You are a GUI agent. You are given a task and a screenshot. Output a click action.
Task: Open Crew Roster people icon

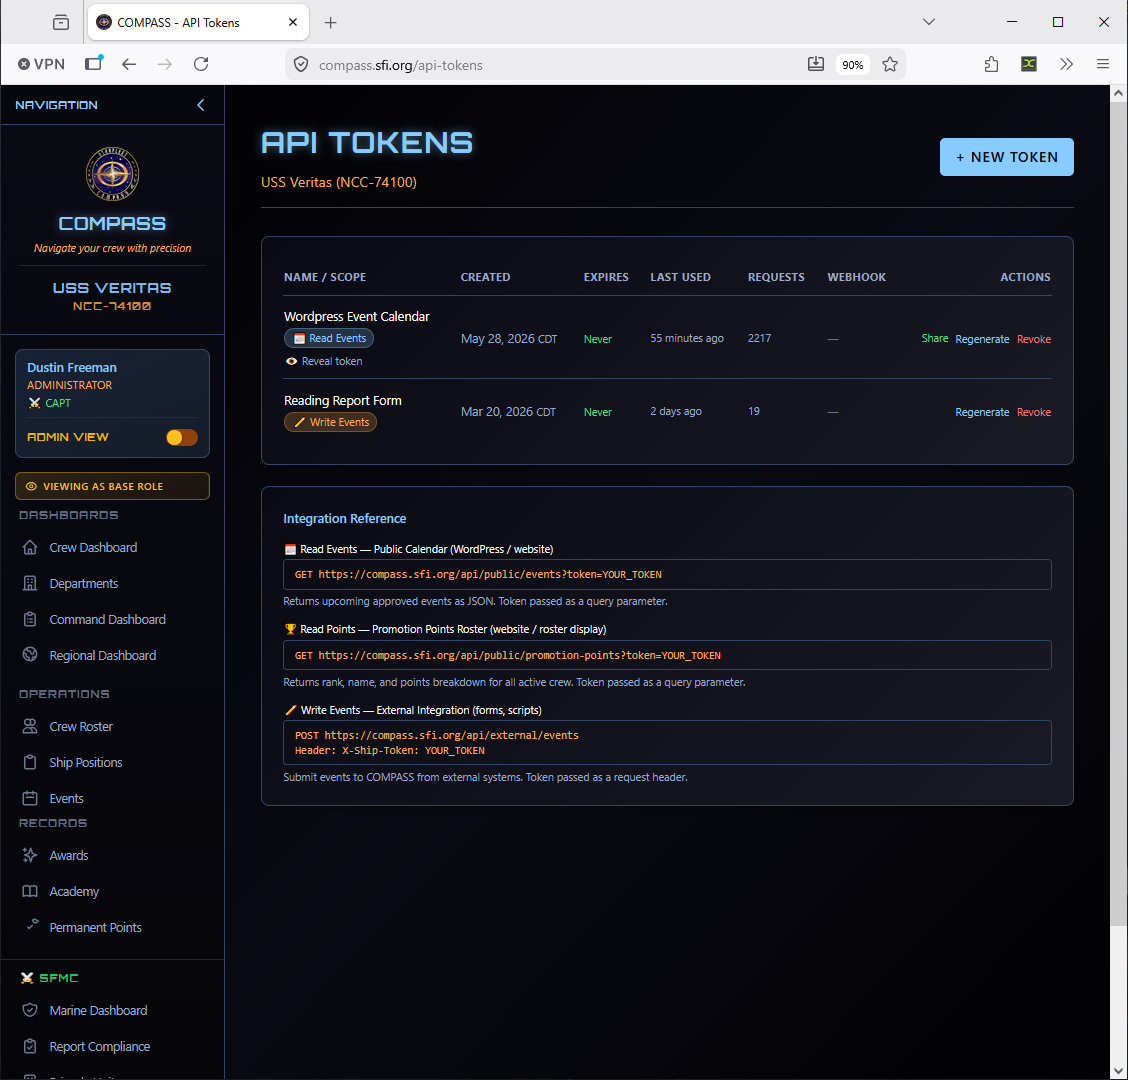[x=29, y=727]
